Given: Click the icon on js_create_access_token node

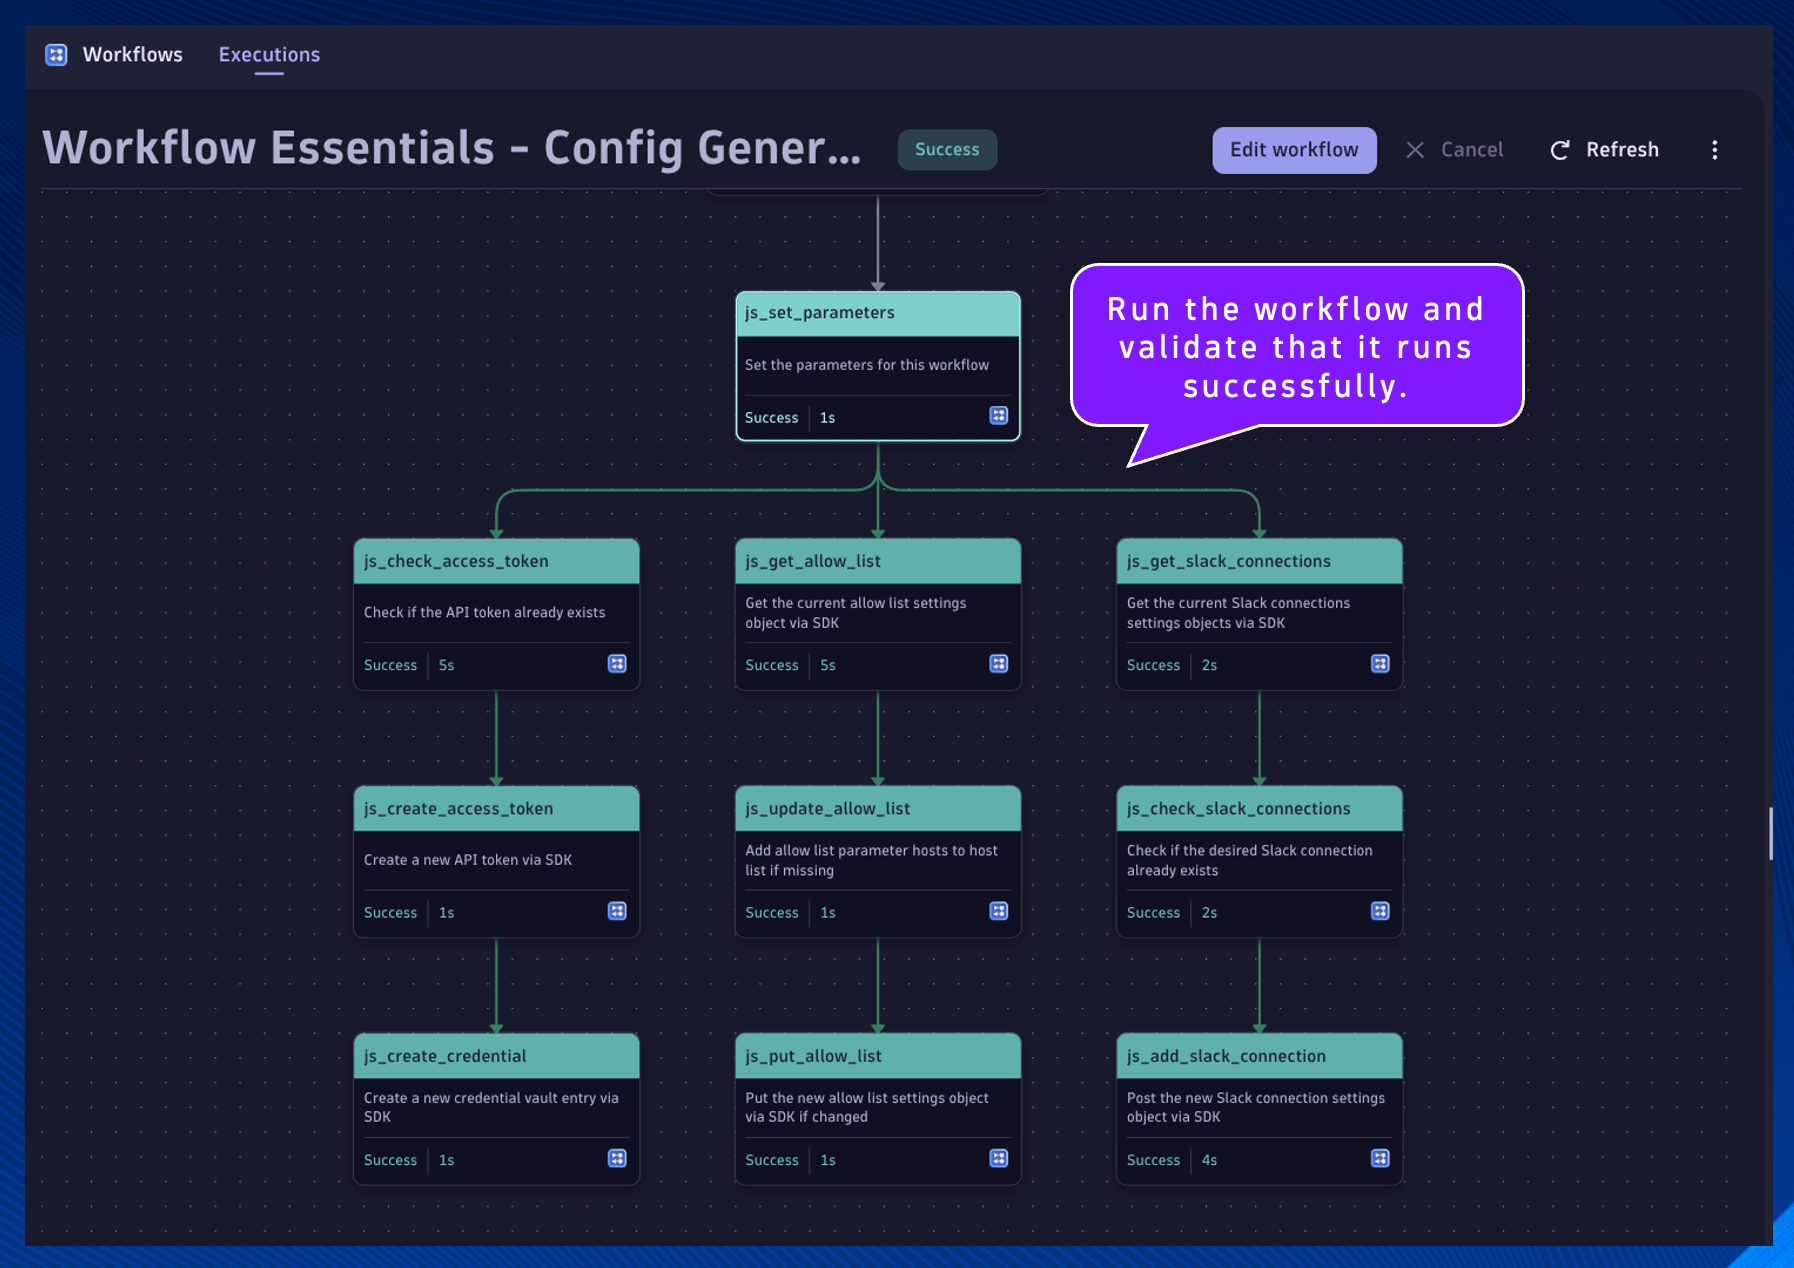Looking at the screenshot, I should pos(617,911).
